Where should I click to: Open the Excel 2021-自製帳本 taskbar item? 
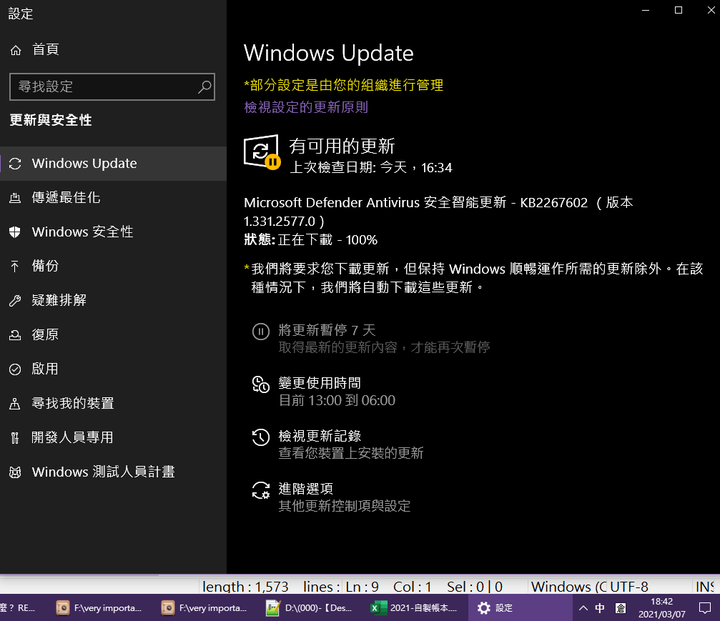click(x=415, y=608)
